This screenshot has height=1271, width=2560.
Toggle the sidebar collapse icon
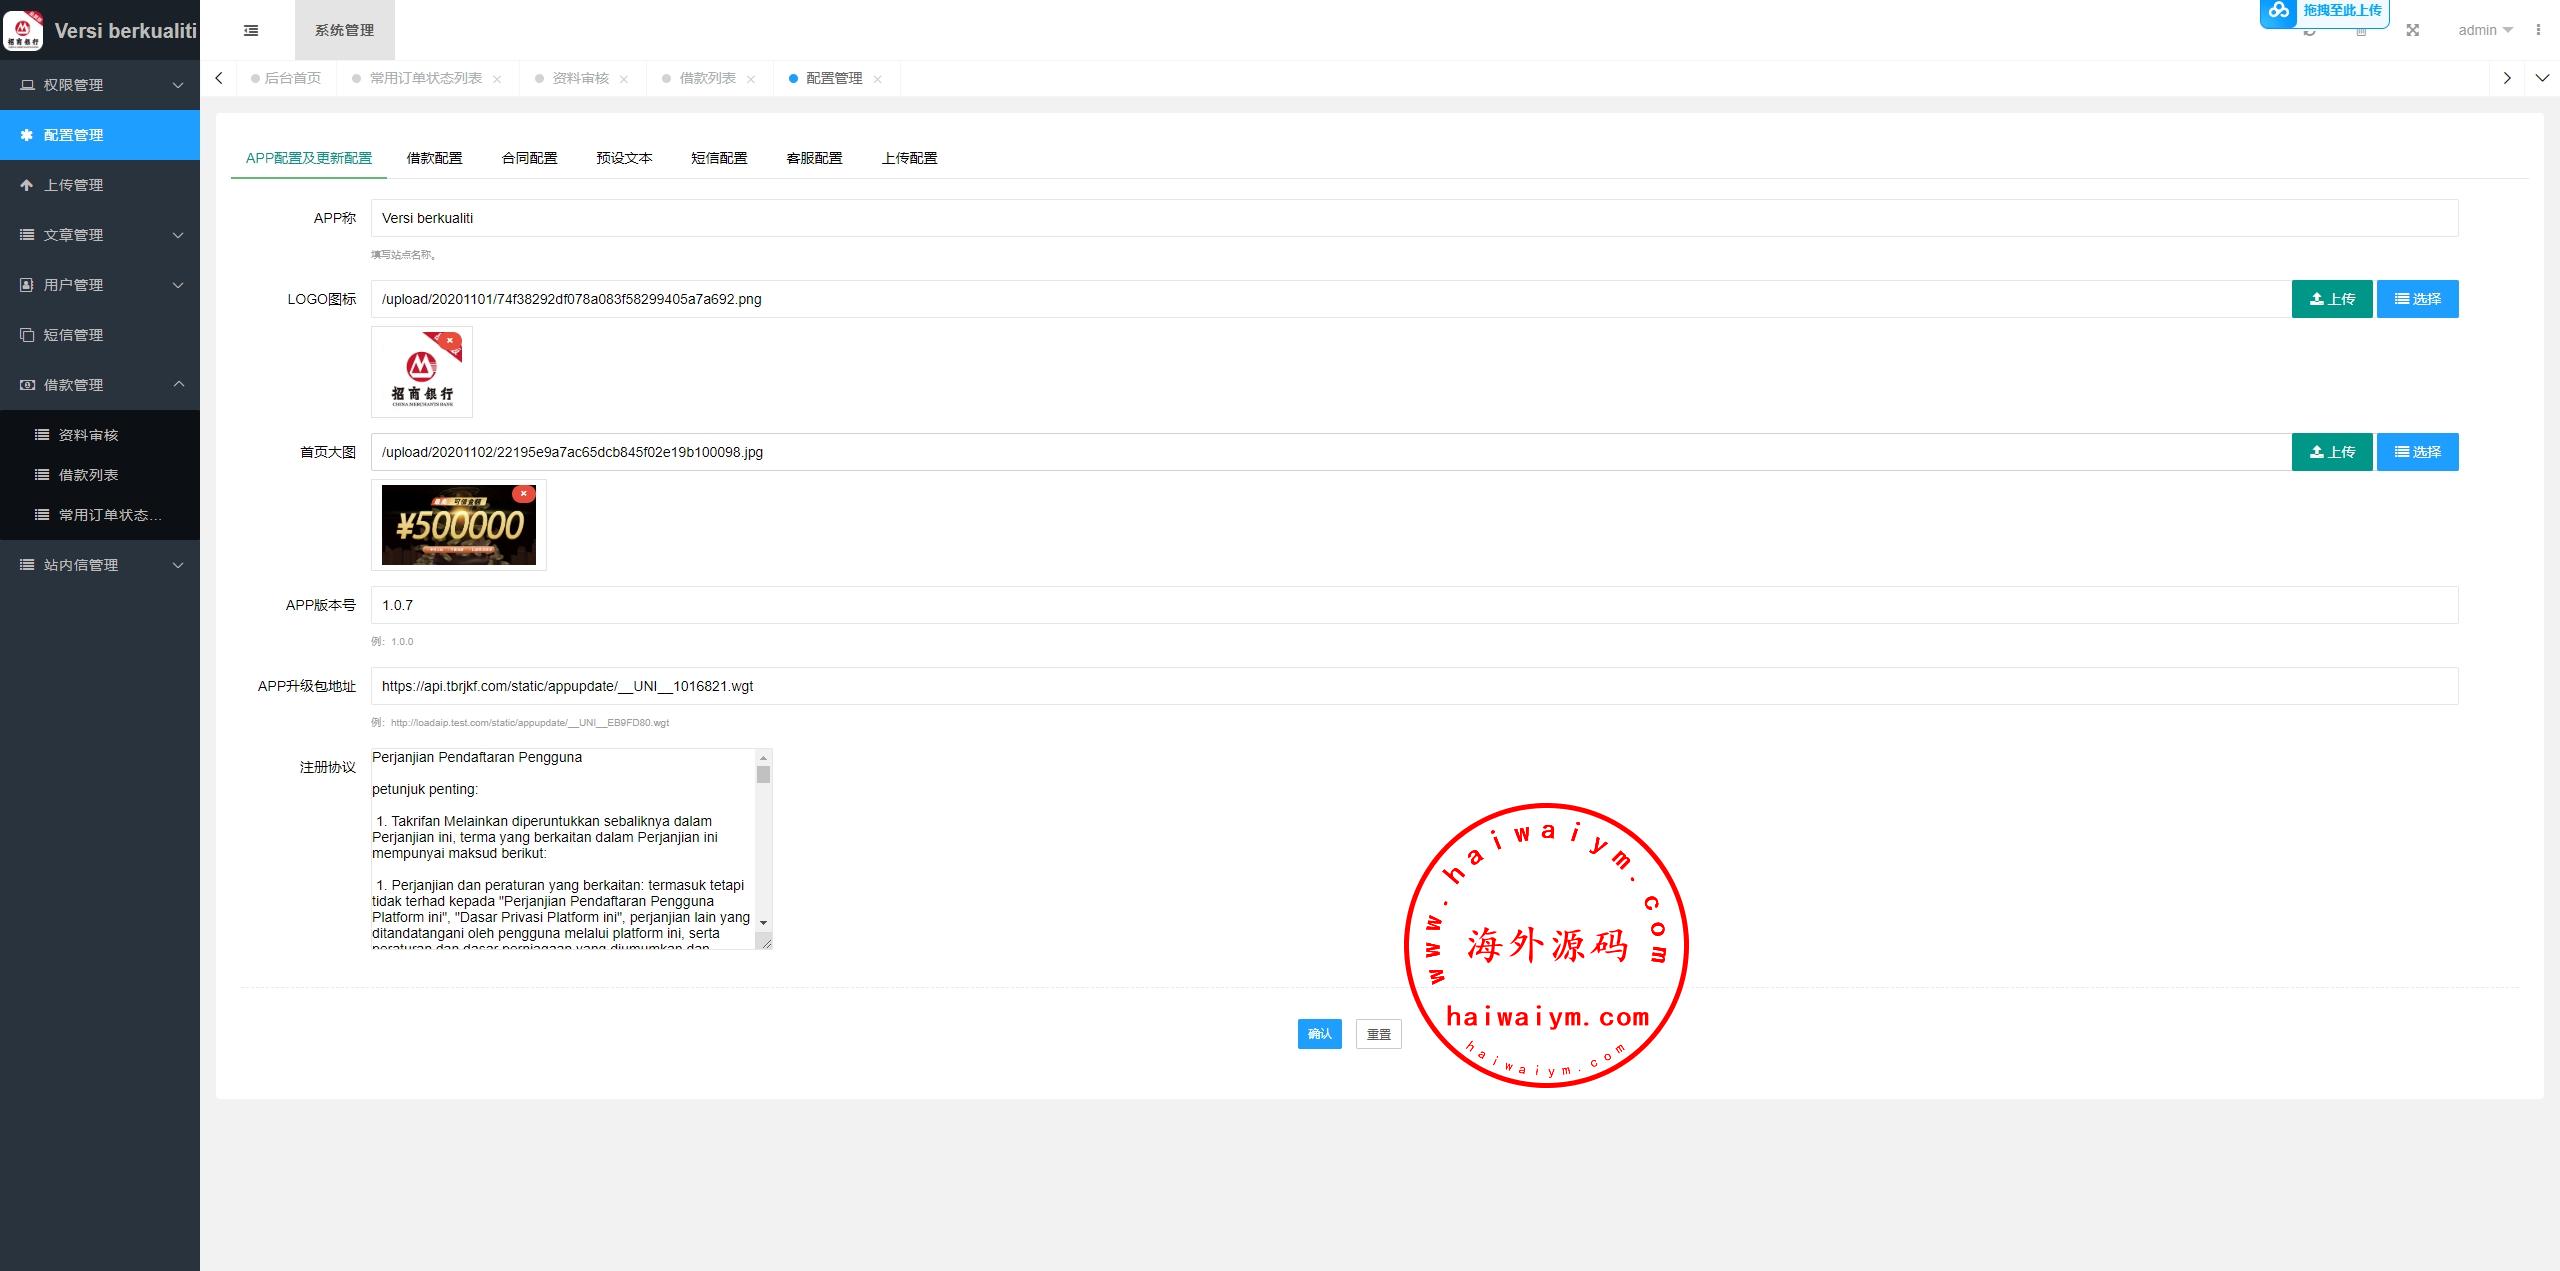click(251, 30)
